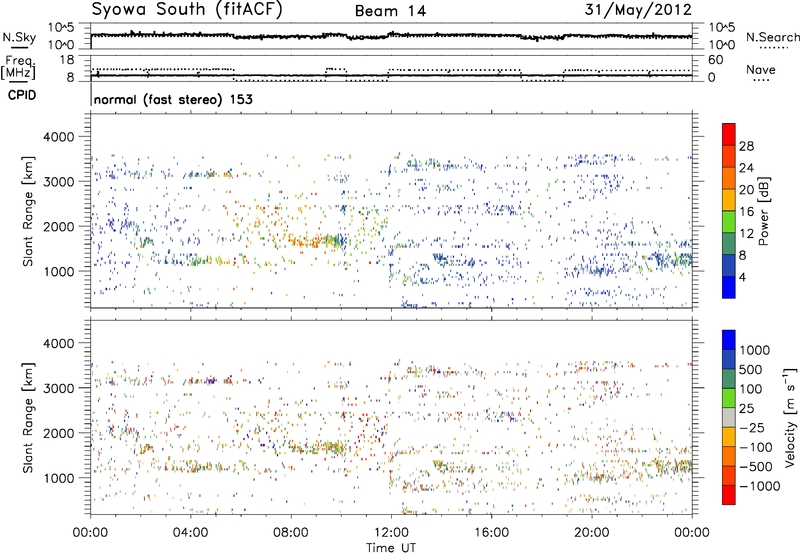Screen dimensions: 800x554
Task: Click the '2000' tick on the velocity panel
Action: tap(59, 433)
